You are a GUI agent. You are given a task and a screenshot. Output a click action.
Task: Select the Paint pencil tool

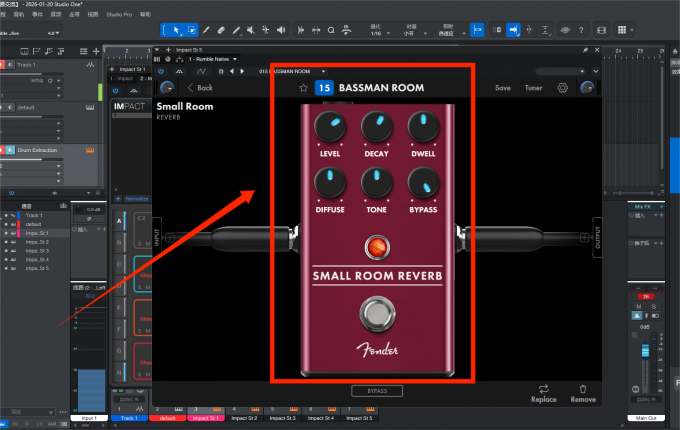(x=236, y=30)
